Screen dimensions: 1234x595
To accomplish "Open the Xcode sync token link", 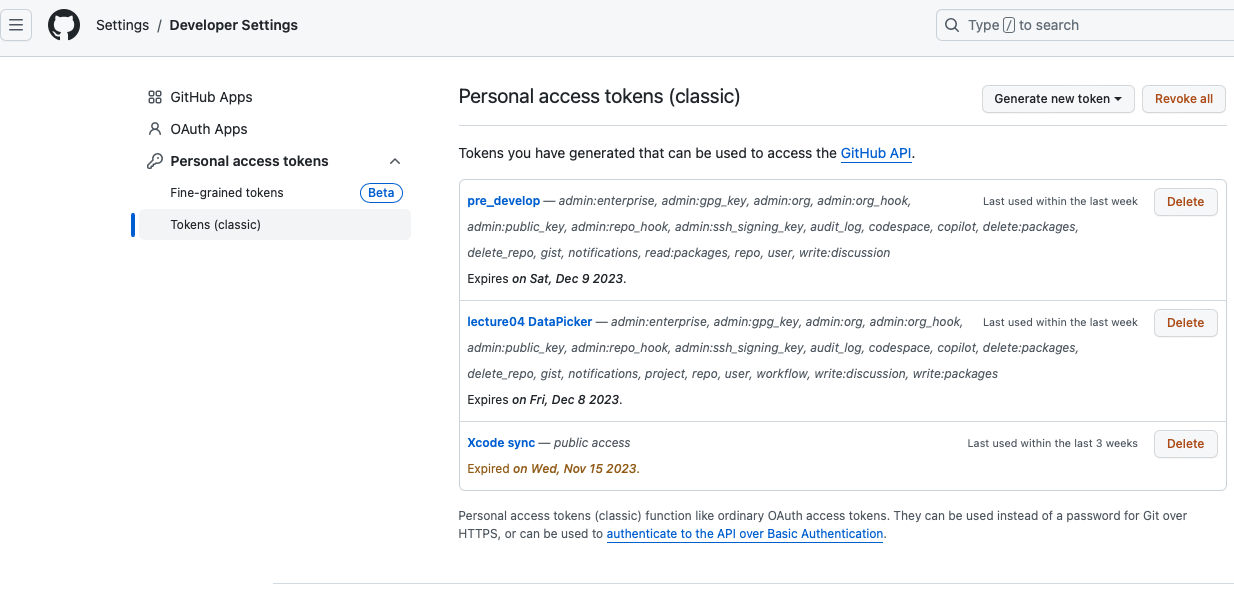I will pos(501,443).
